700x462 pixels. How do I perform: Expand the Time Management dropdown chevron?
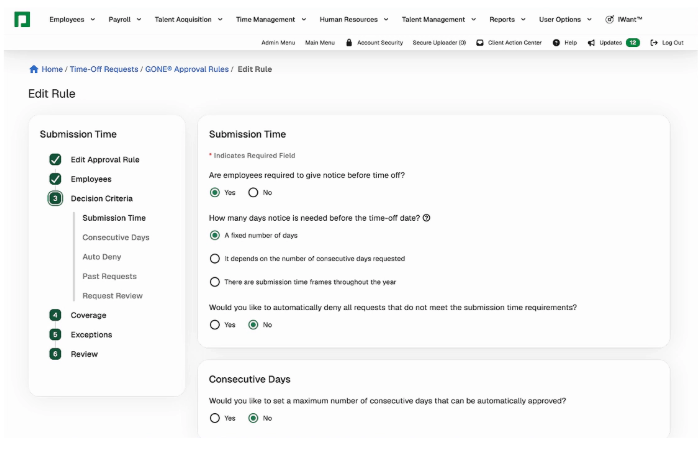[x=304, y=19]
